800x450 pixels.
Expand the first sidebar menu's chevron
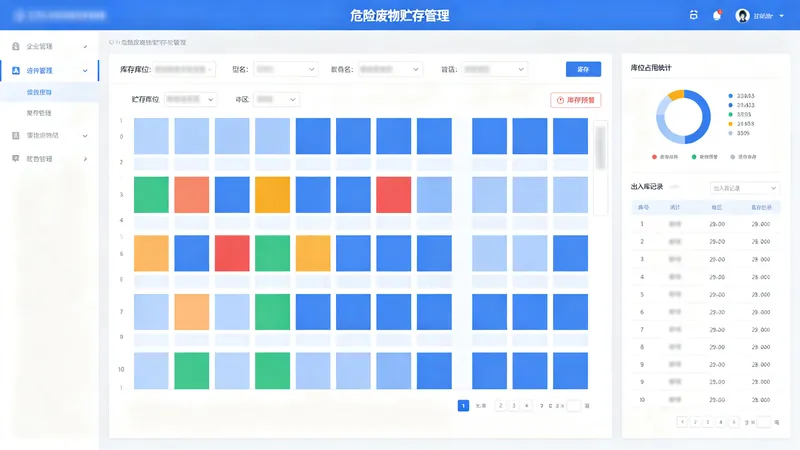click(85, 46)
